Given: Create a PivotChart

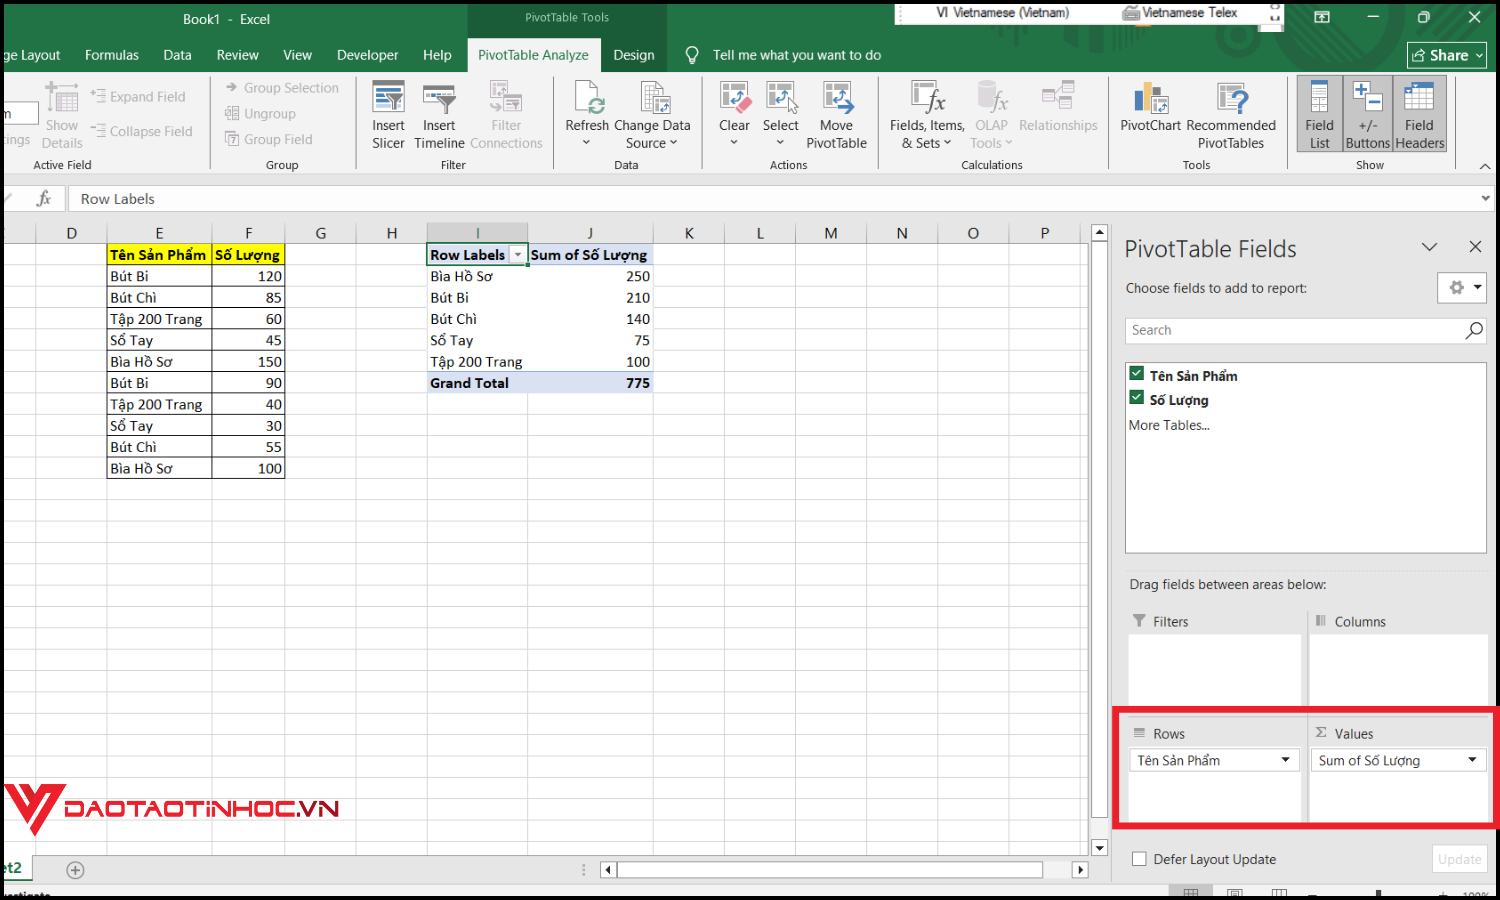Looking at the screenshot, I should (1150, 112).
